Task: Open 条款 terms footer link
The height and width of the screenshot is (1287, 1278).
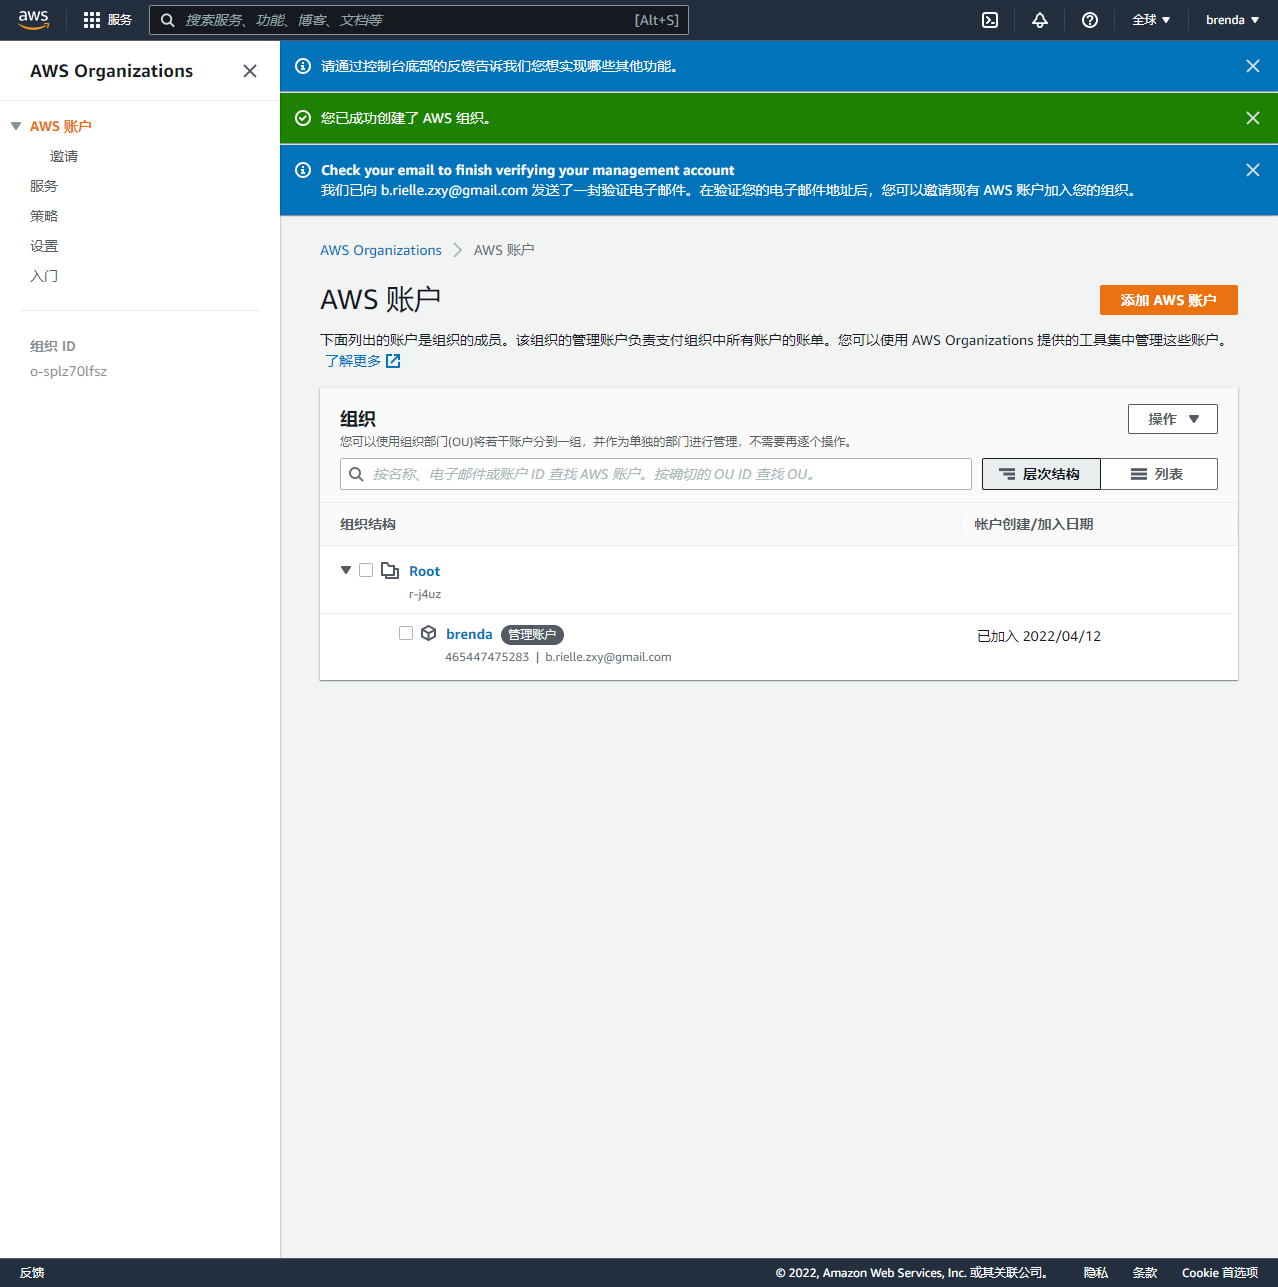Action: [1145, 1273]
